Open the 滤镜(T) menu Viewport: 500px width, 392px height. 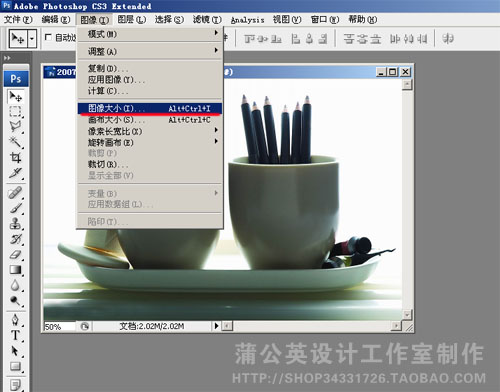[x=207, y=20]
